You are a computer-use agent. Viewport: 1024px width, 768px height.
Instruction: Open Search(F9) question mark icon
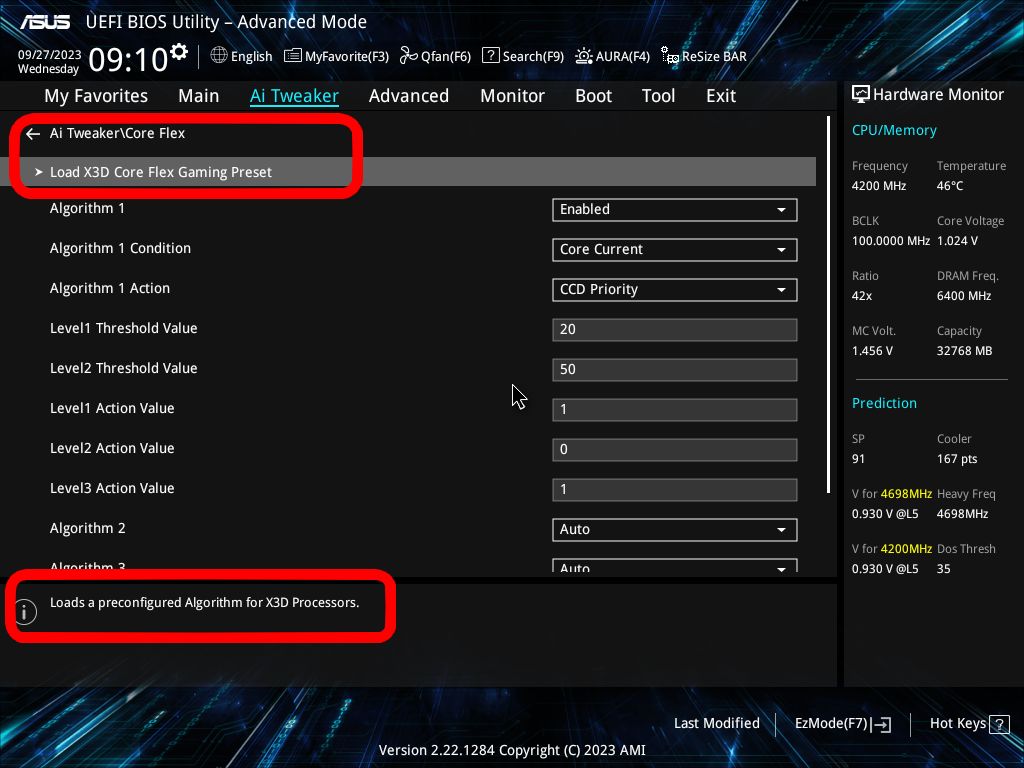click(x=490, y=56)
